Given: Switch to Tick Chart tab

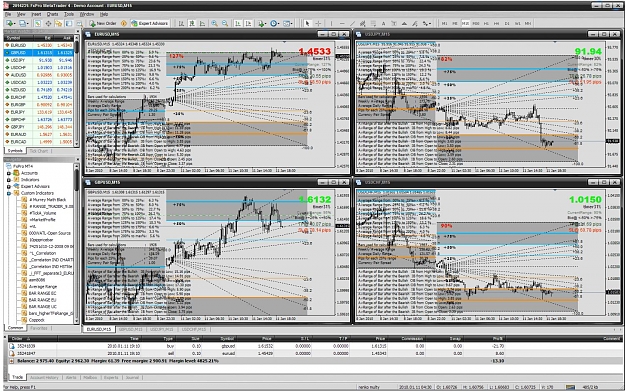Looking at the screenshot, I should [x=39, y=151].
